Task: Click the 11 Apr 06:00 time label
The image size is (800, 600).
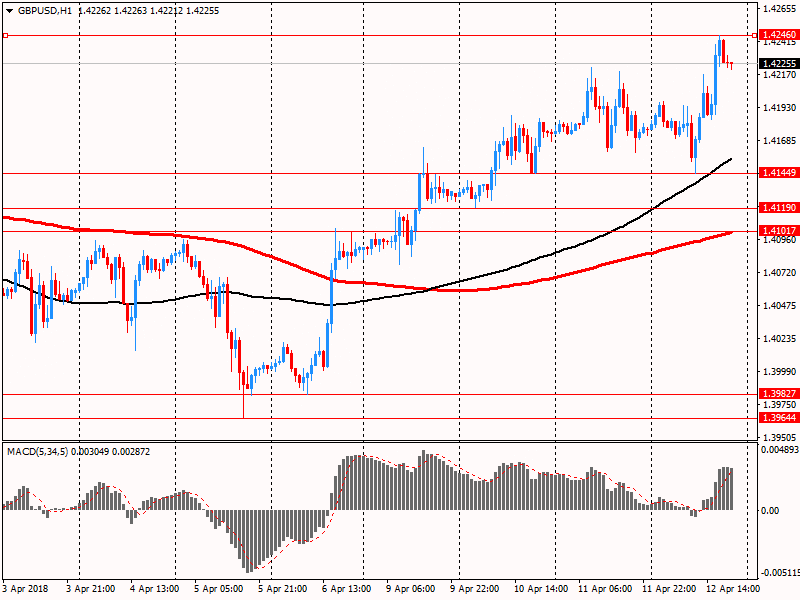Action: click(x=605, y=589)
